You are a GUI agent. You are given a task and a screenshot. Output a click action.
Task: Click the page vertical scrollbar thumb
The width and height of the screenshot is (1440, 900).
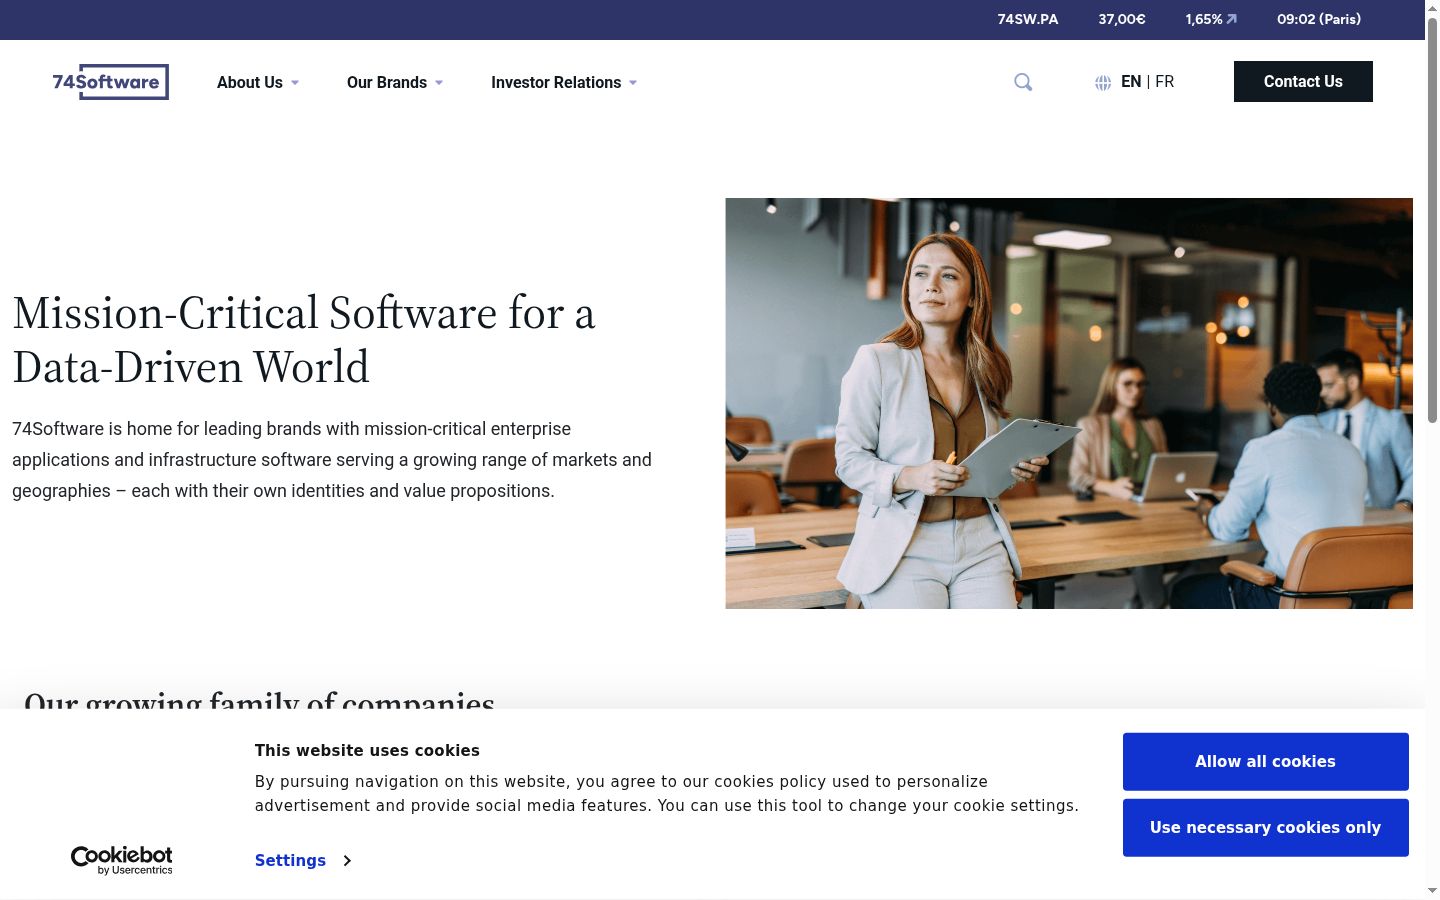point(1432,220)
